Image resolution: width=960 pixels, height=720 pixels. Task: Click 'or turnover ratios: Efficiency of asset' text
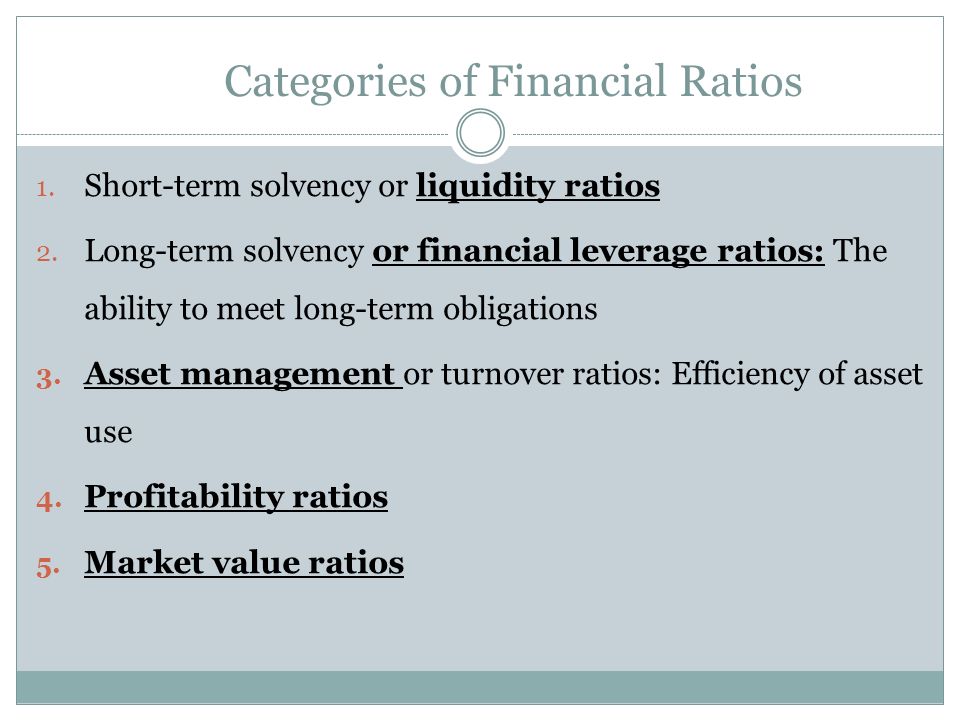click(663, 373)
